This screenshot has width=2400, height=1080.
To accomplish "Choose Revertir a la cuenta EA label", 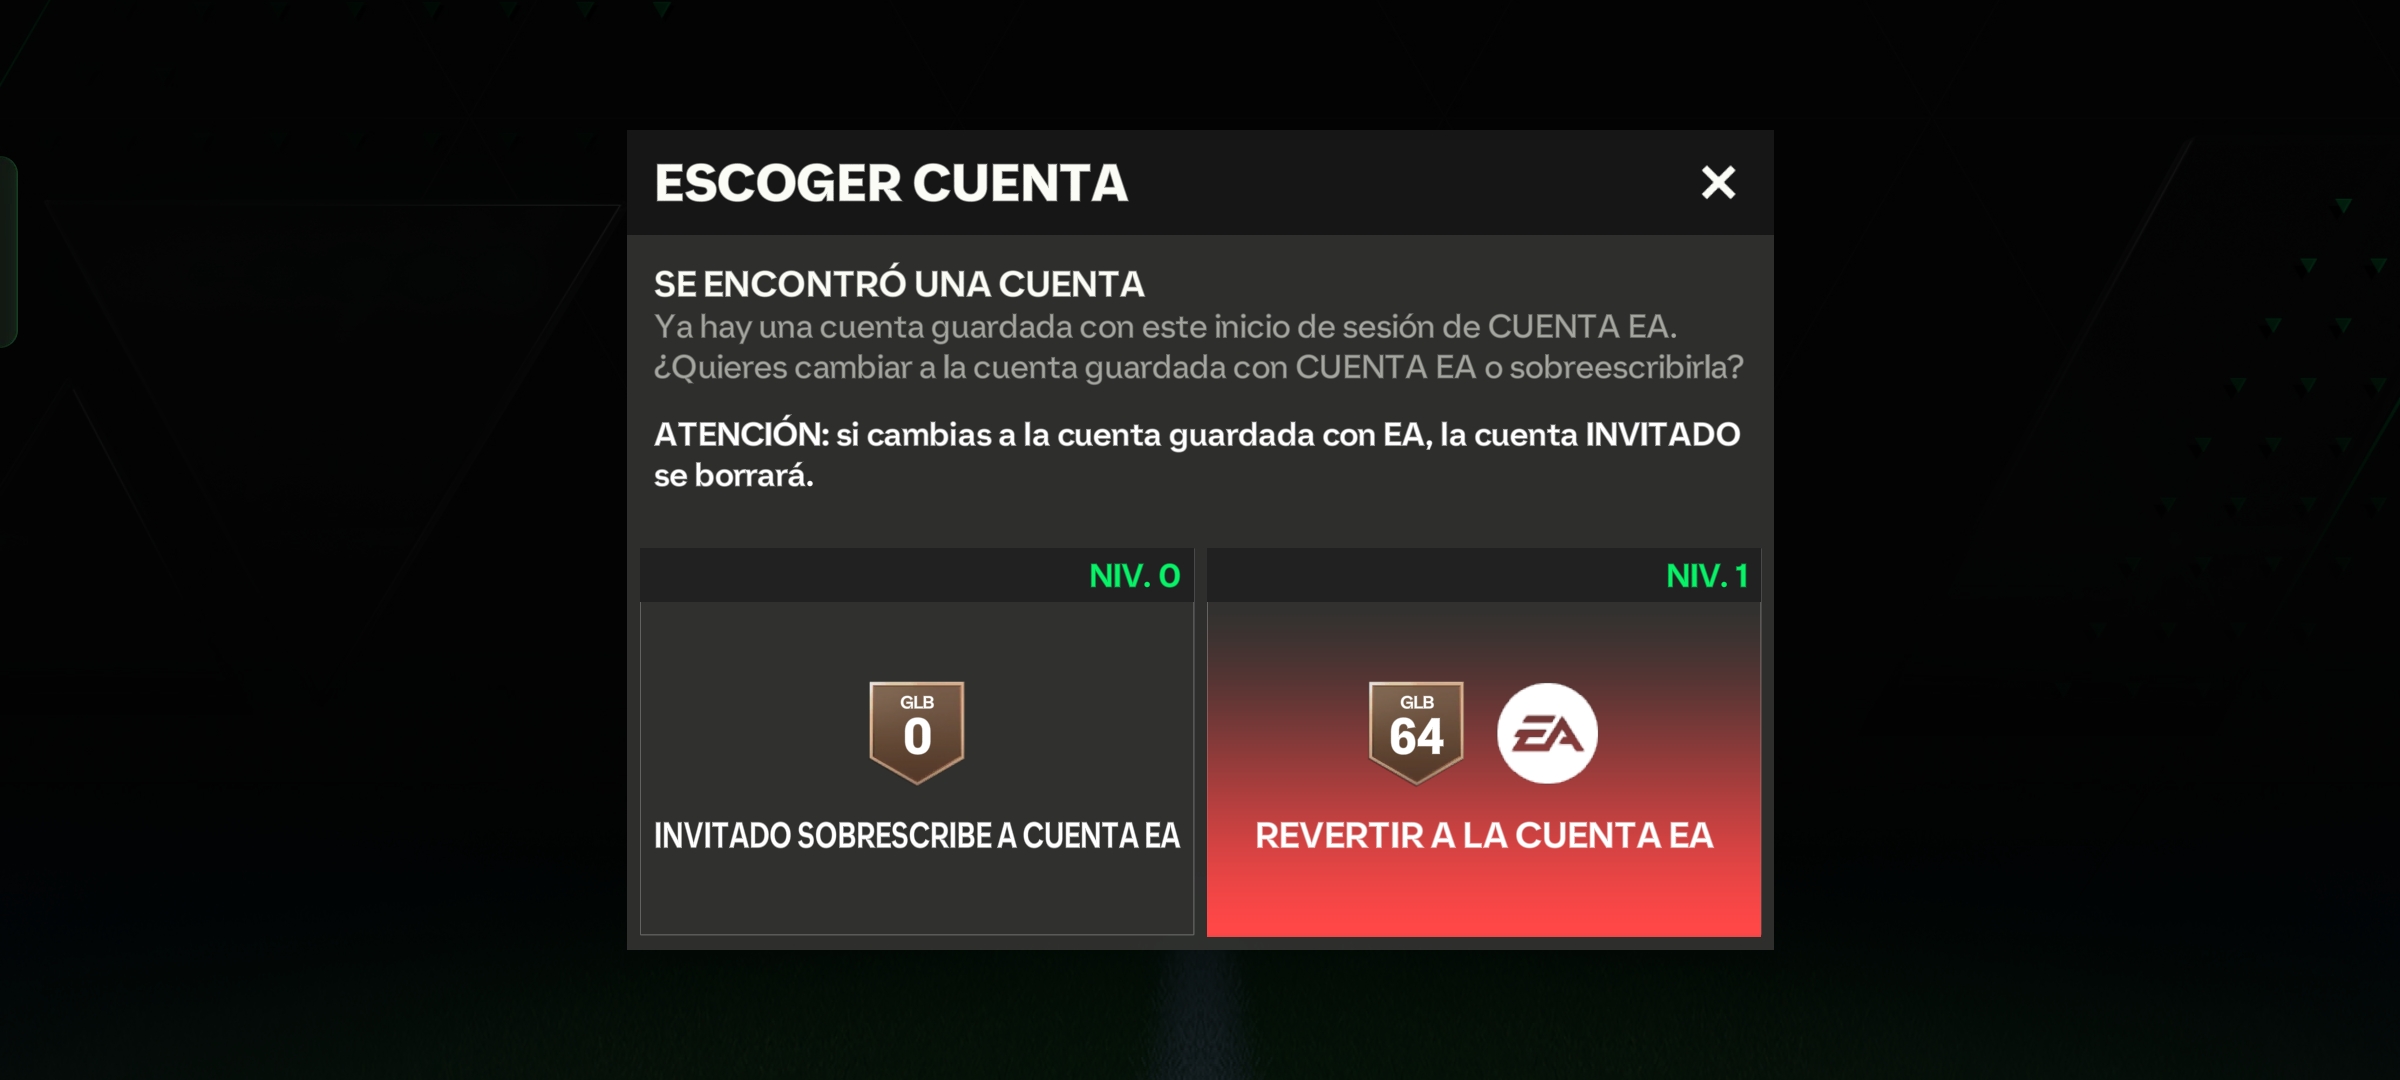I will pos(1484,836).
